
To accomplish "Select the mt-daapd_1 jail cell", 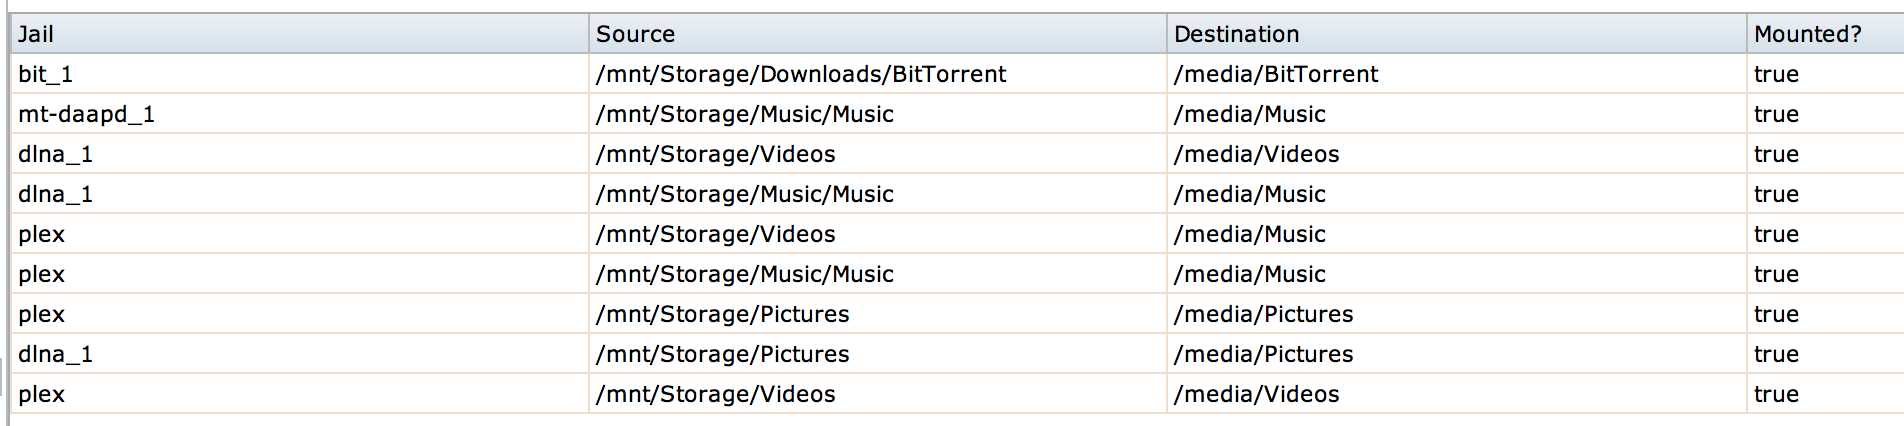I will click(86, 114).
